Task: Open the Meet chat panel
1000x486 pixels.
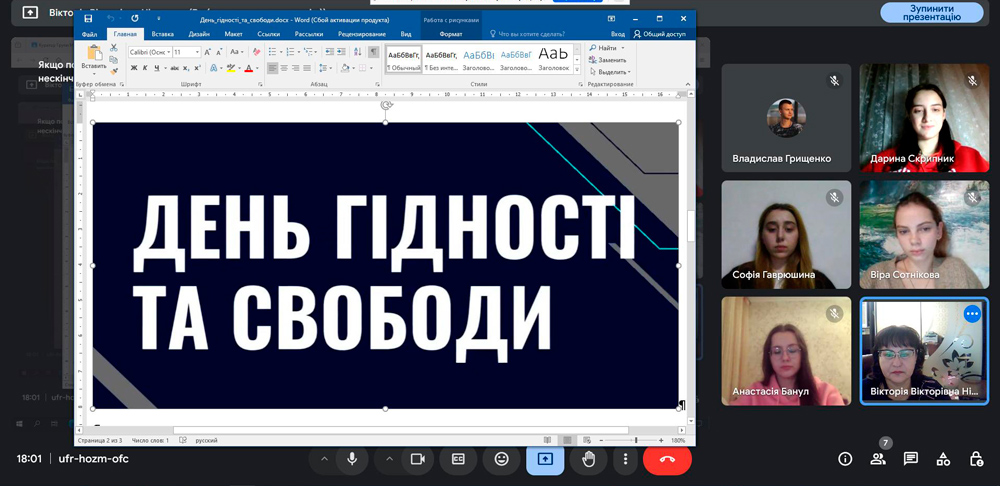Action: pyautogui.click(x=911, y=459)
